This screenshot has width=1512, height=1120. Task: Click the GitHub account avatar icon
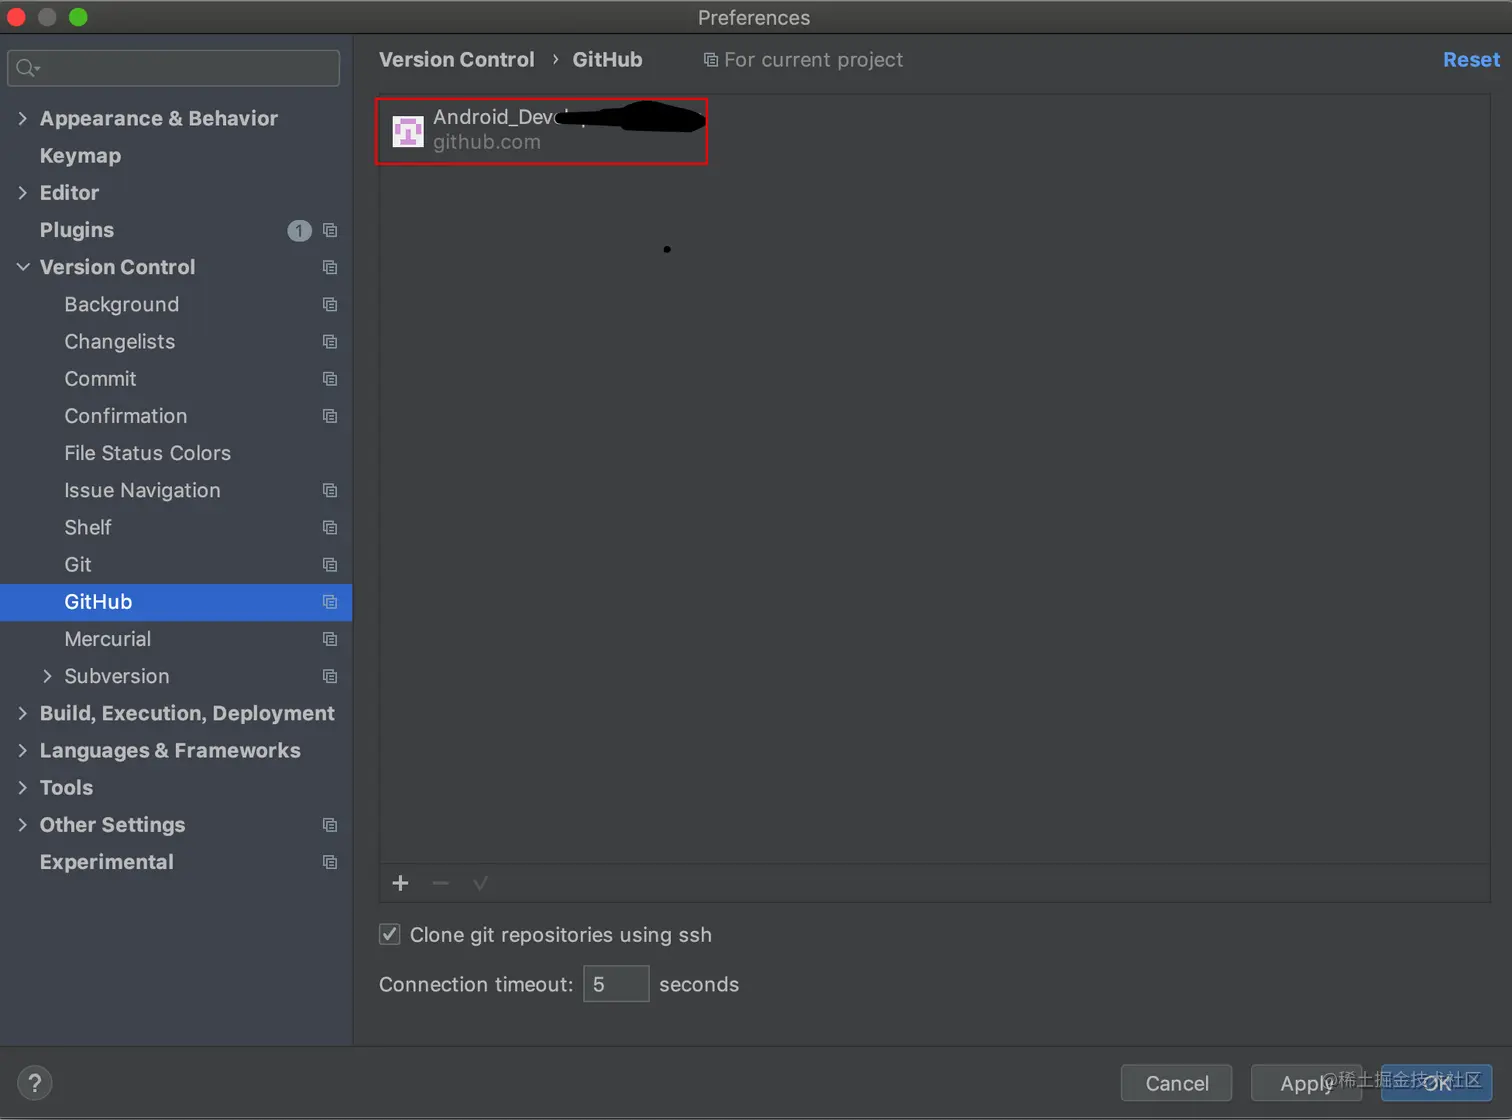point(408,131)
